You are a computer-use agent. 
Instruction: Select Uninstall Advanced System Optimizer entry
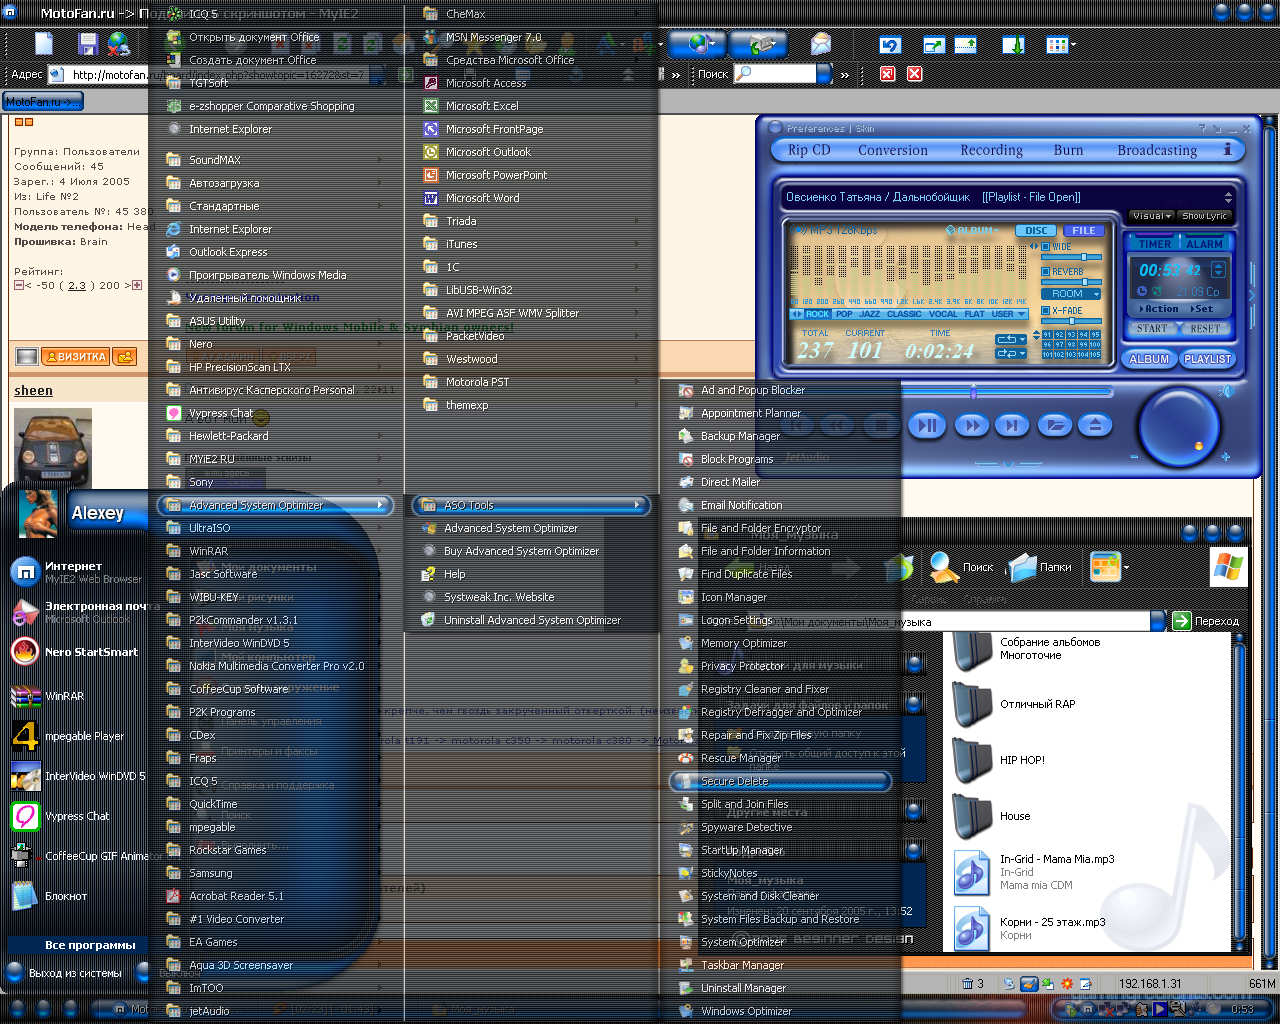point(530,620)
